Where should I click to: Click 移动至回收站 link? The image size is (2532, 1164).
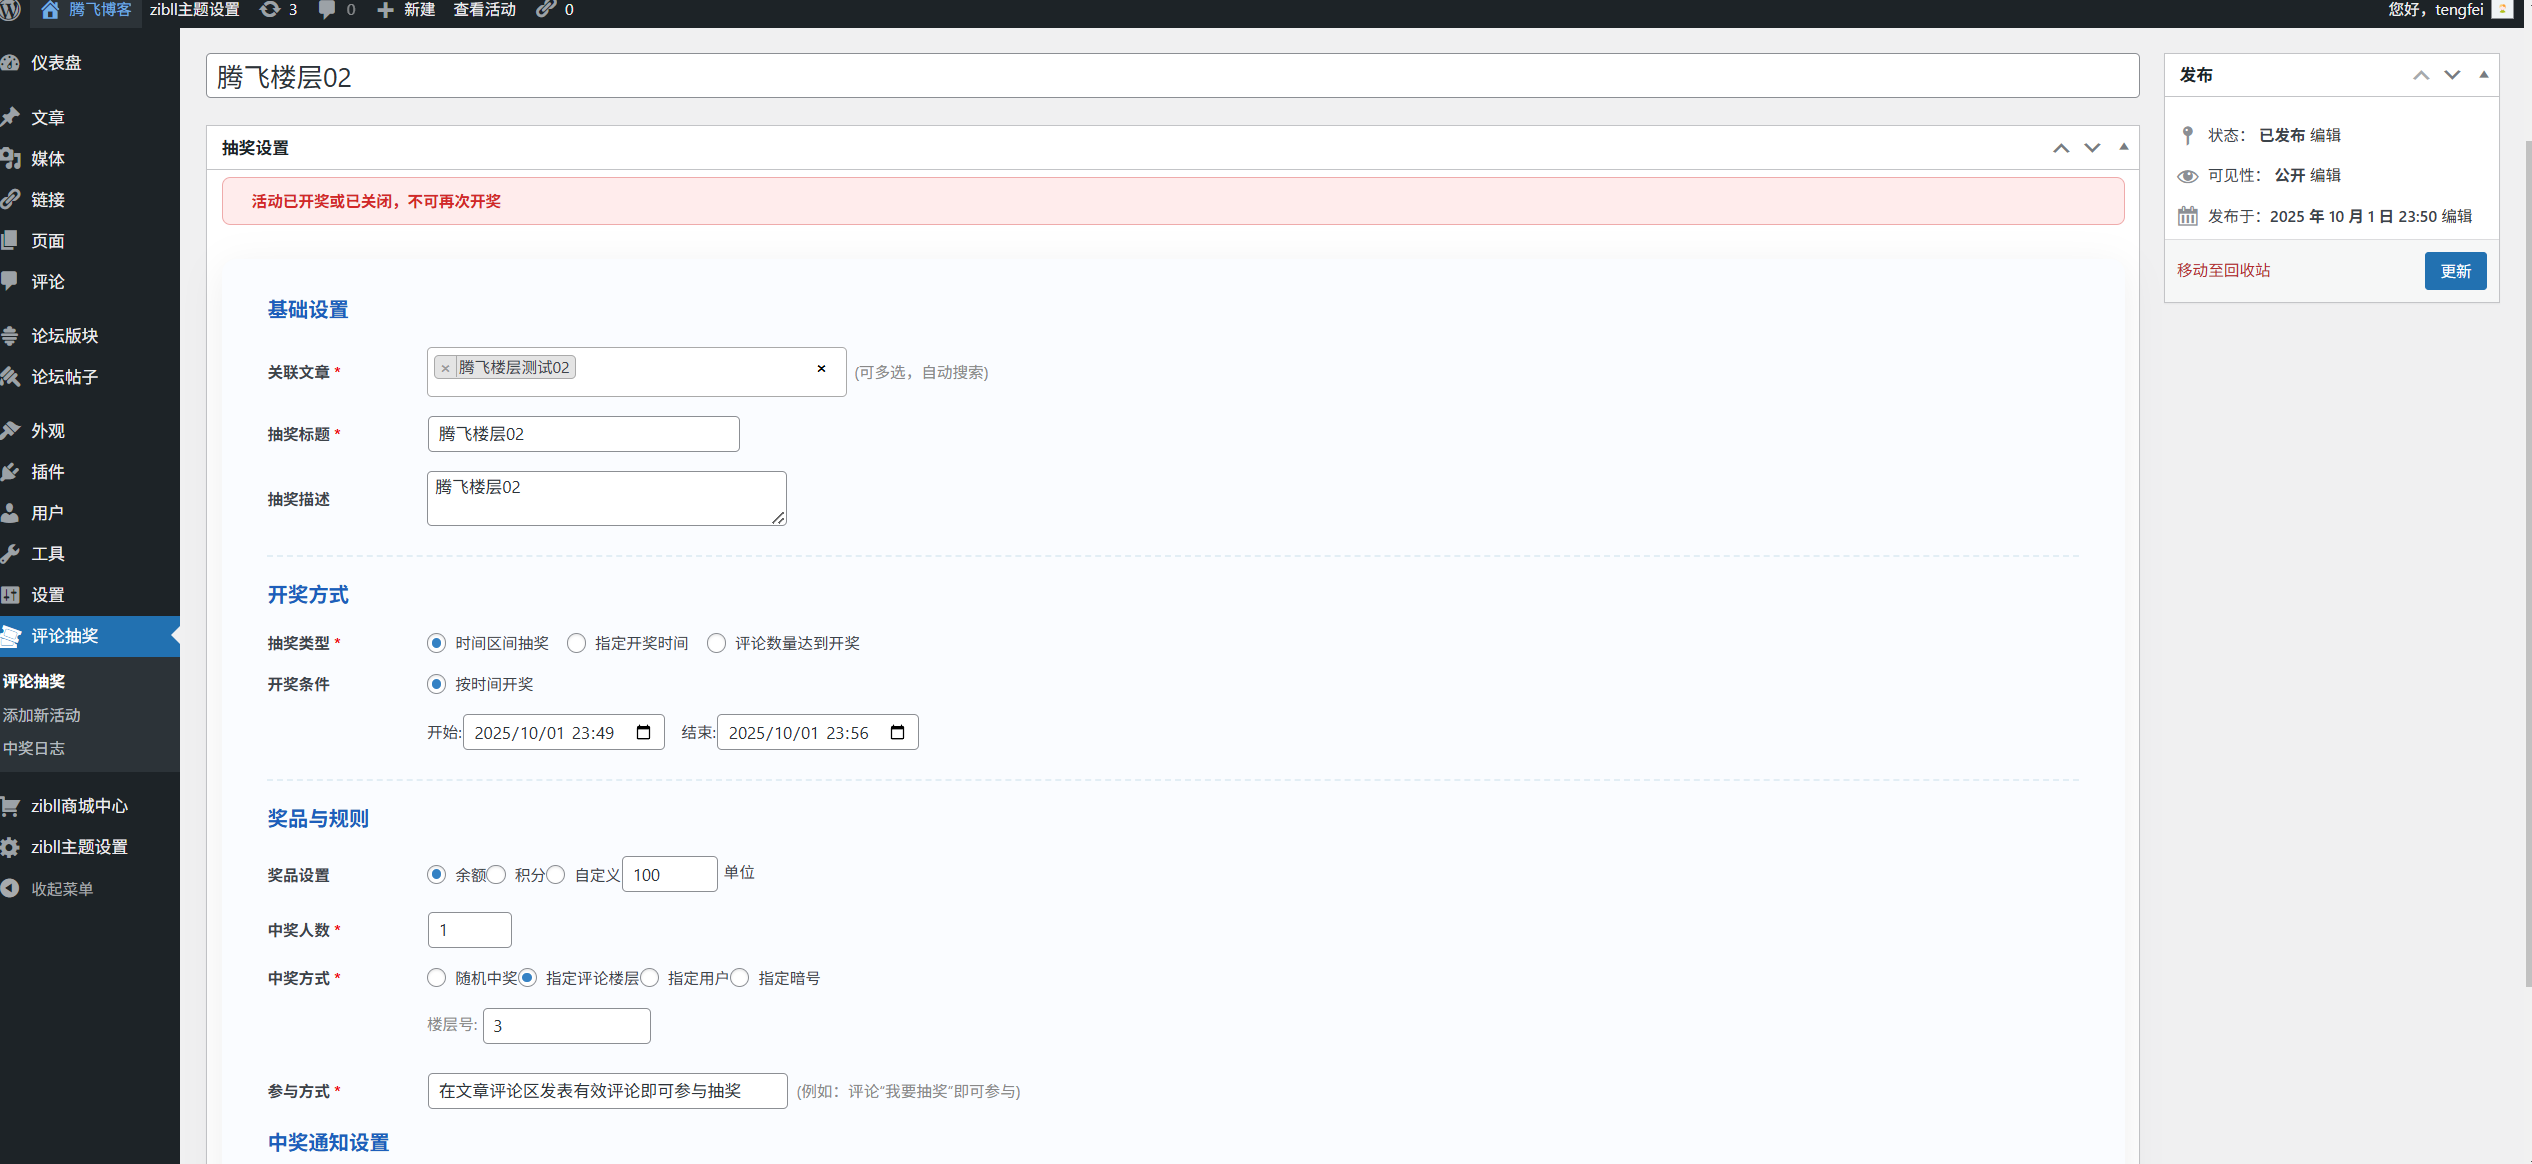point(2223,270)
